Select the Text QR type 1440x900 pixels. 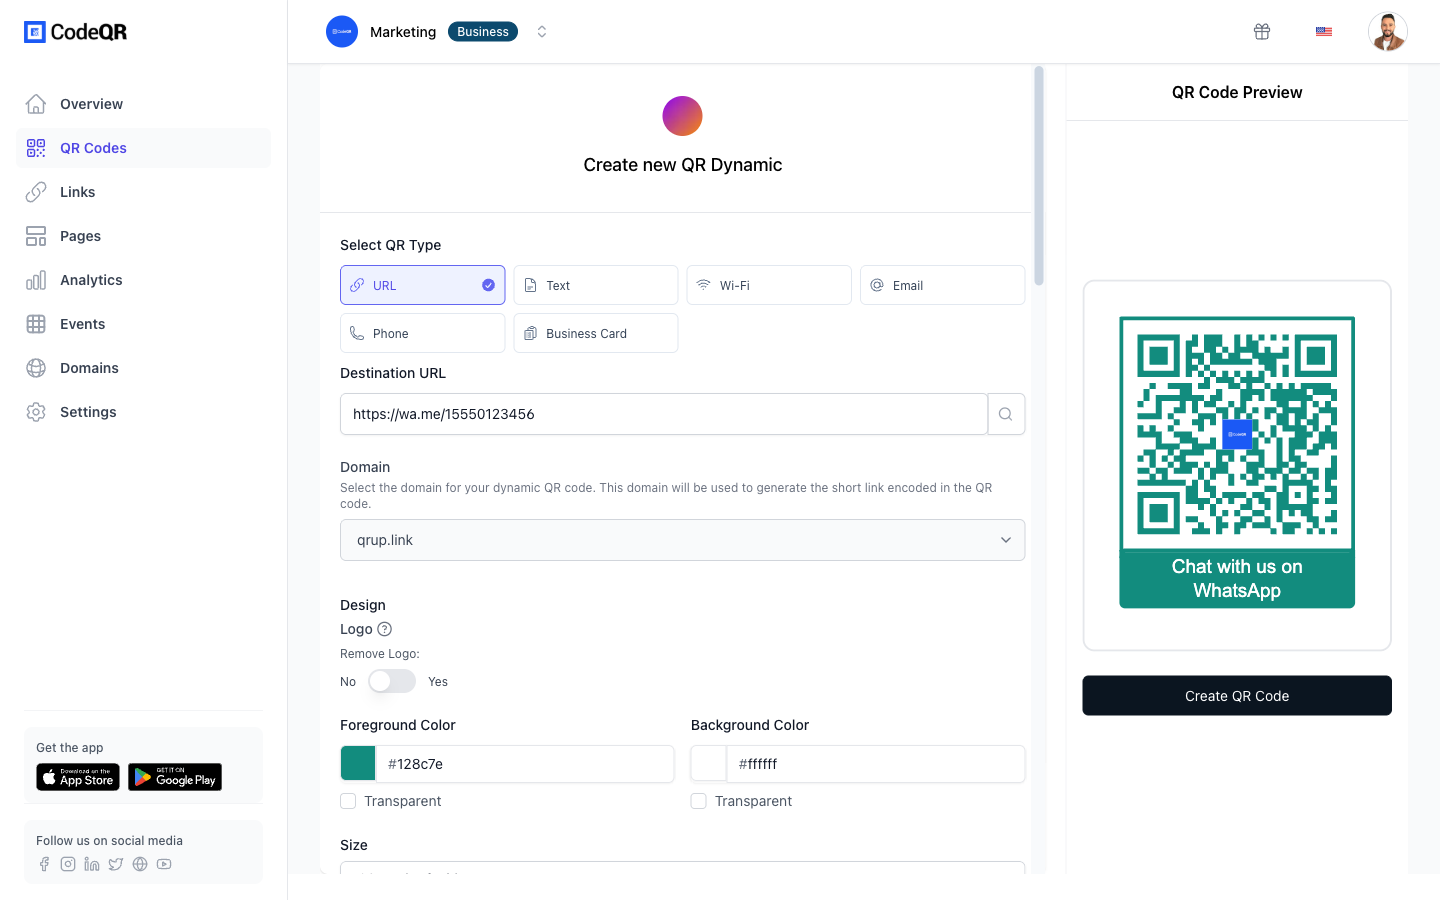pos(596,285)
